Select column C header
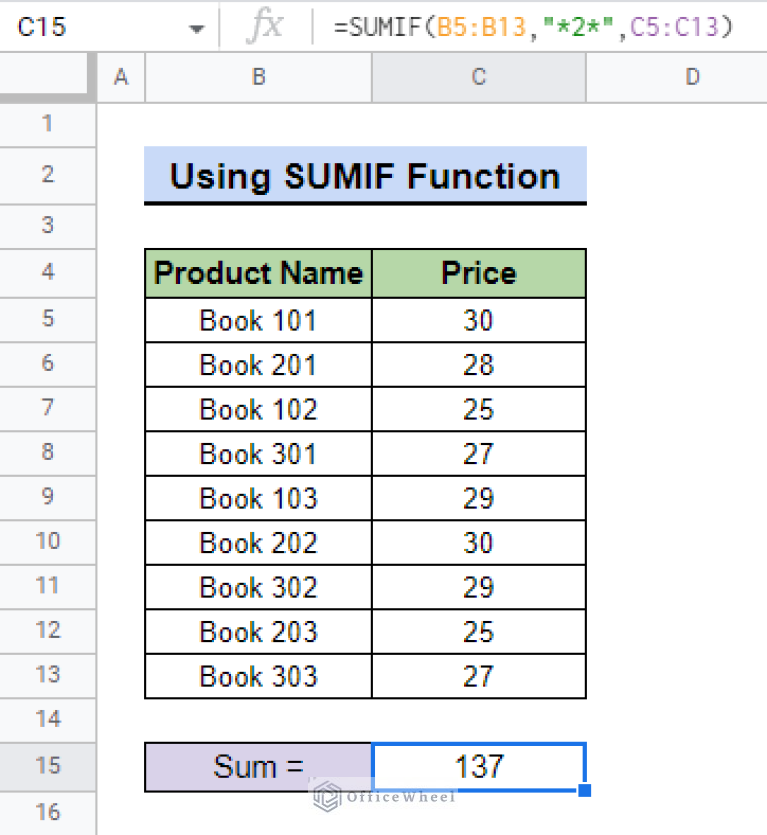This screenshot has height=835, width=767. pyautogui.click(x=479, y=77)
